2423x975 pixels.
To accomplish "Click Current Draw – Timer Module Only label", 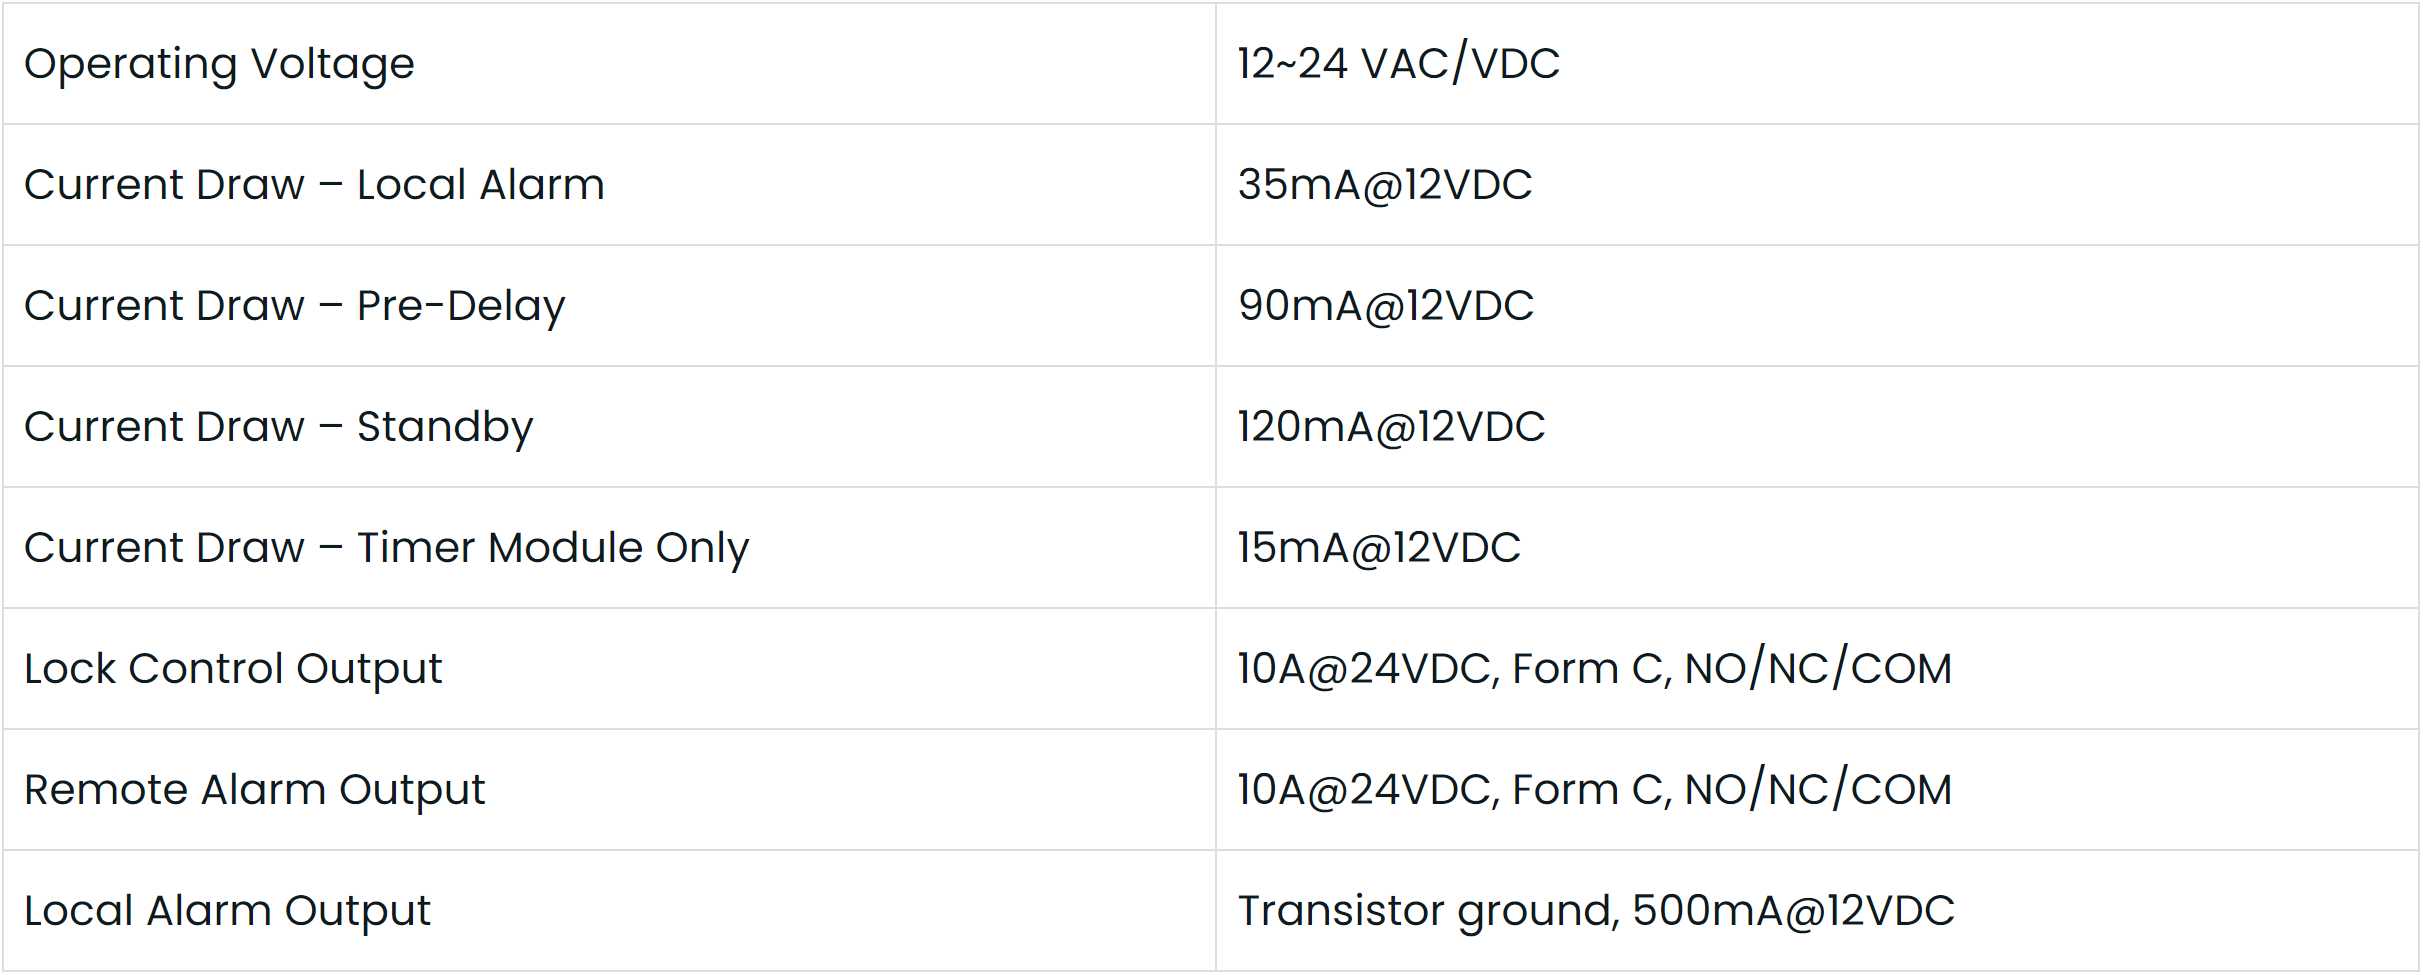I will click(386, 548).
